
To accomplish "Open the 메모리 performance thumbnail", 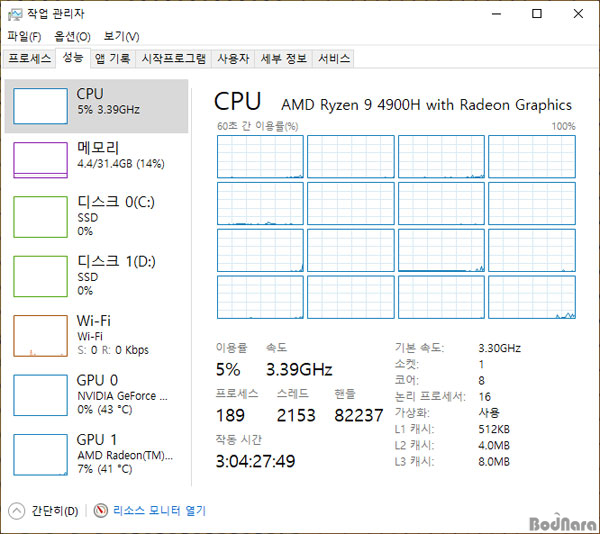I will 41,160.
